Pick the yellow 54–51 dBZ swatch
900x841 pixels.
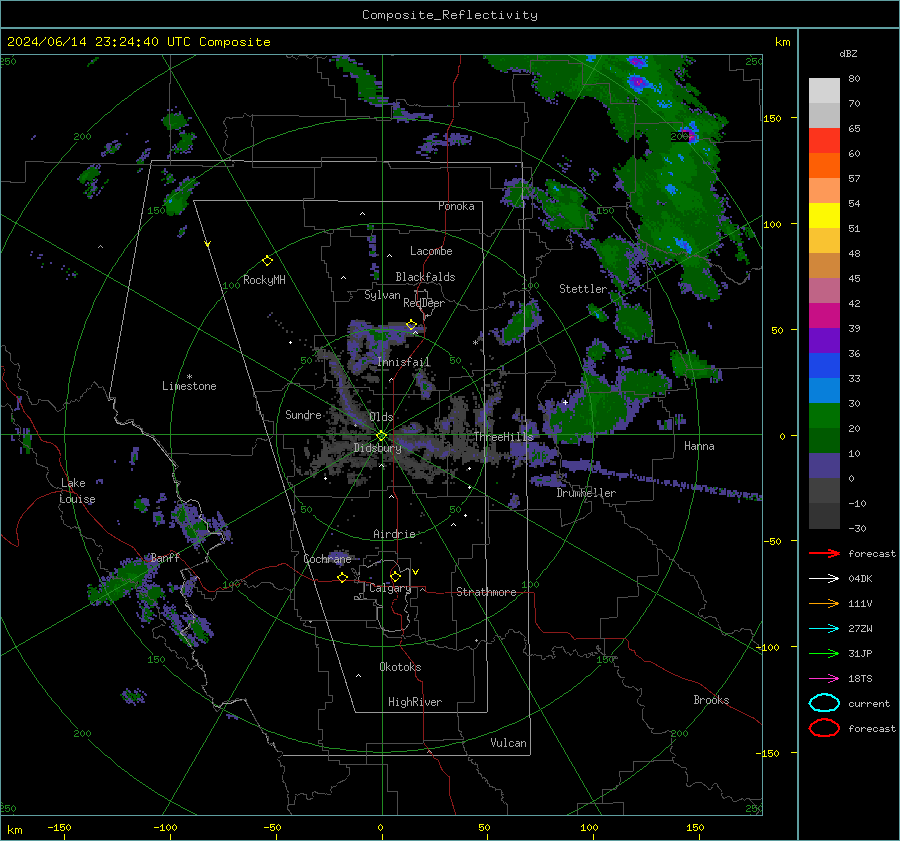[x=824, y=216]
